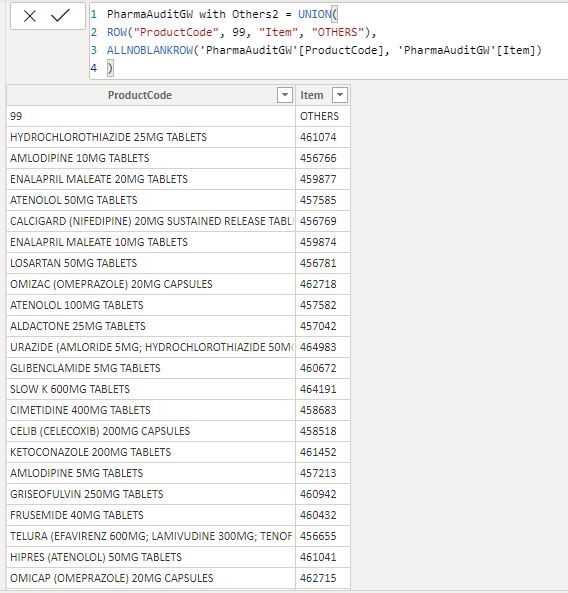Select item cell 464983
568x593 pixels.
coord(323,347)
